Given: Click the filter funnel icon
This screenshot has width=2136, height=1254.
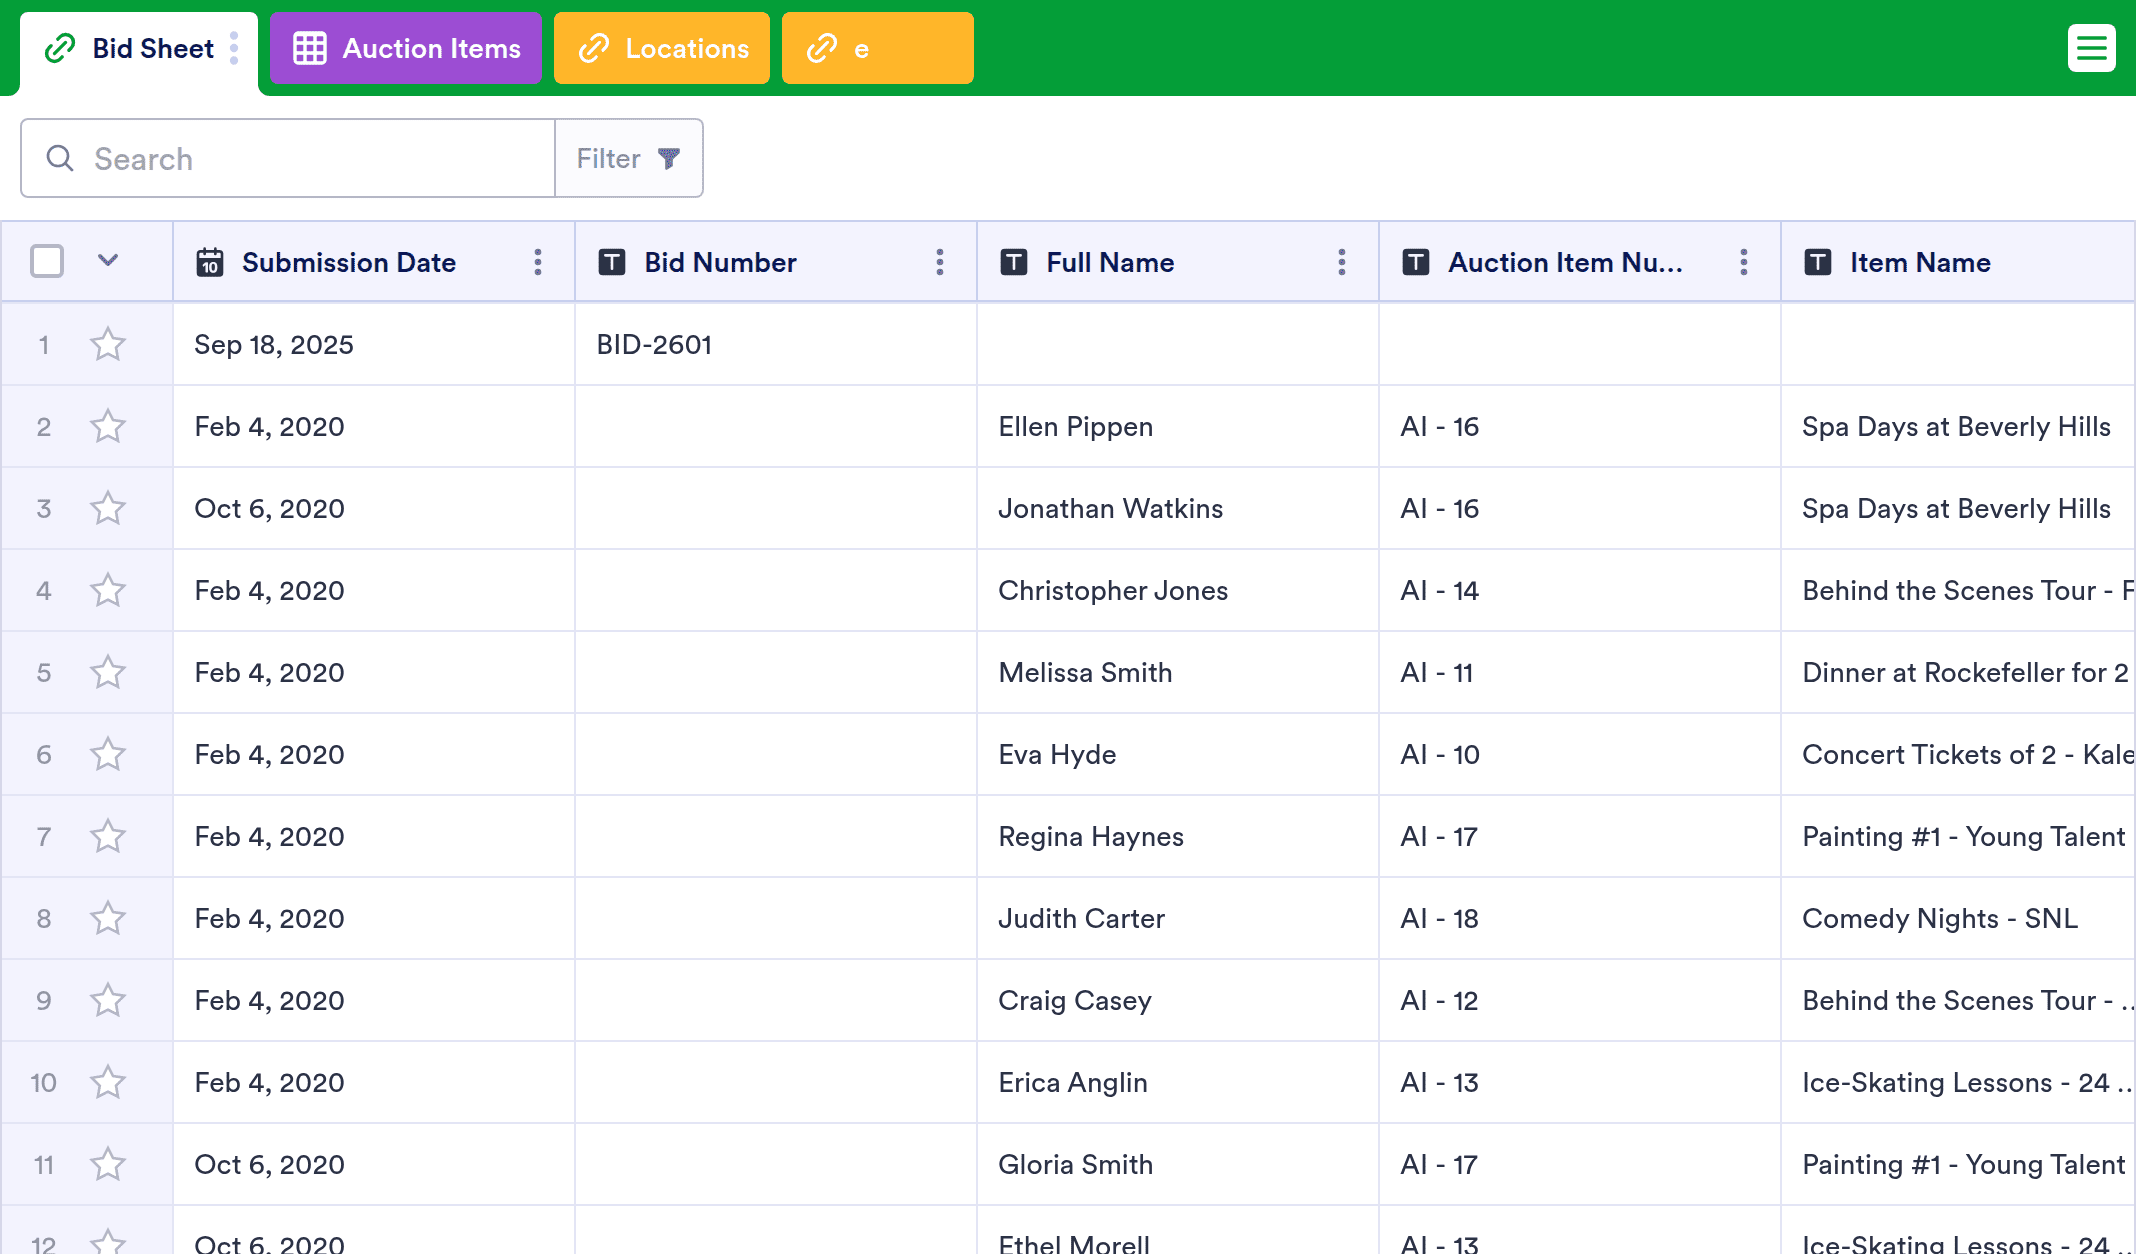Looking at the screenshot, I should [669, 158].
